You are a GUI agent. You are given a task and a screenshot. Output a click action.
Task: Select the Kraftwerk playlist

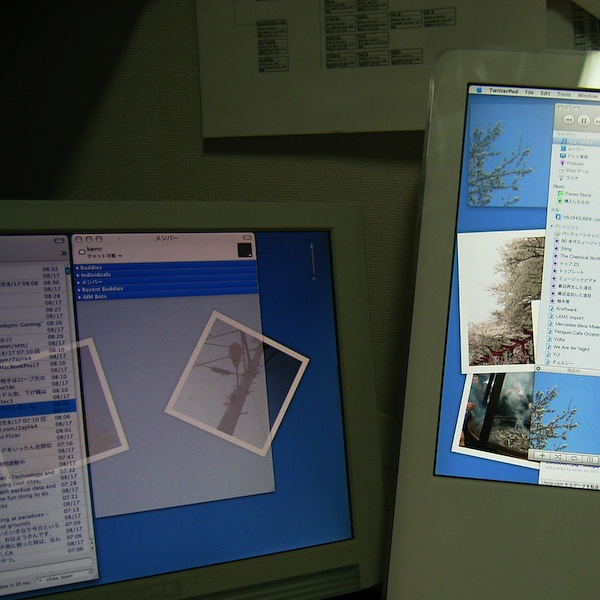(562, 309)
